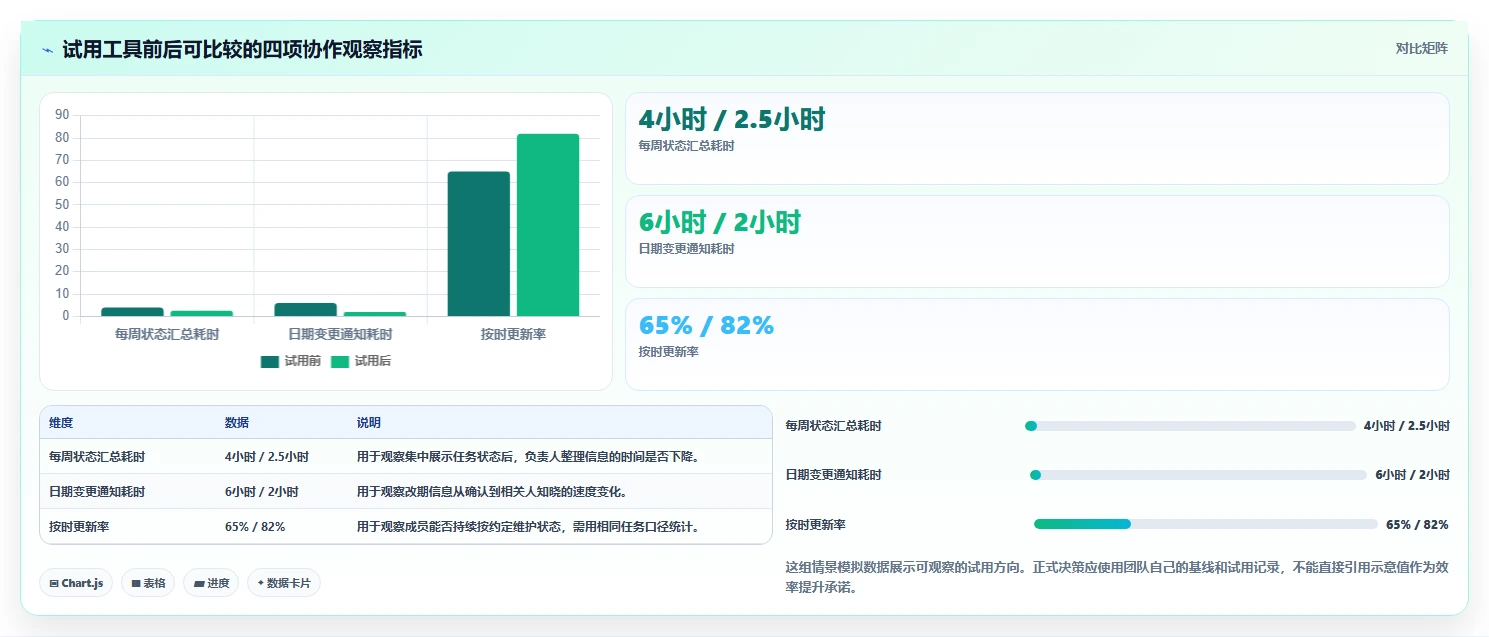1489x637 pixels.
Task: Click the 按时更新率 progress bar
Action: click(1206, 524)
